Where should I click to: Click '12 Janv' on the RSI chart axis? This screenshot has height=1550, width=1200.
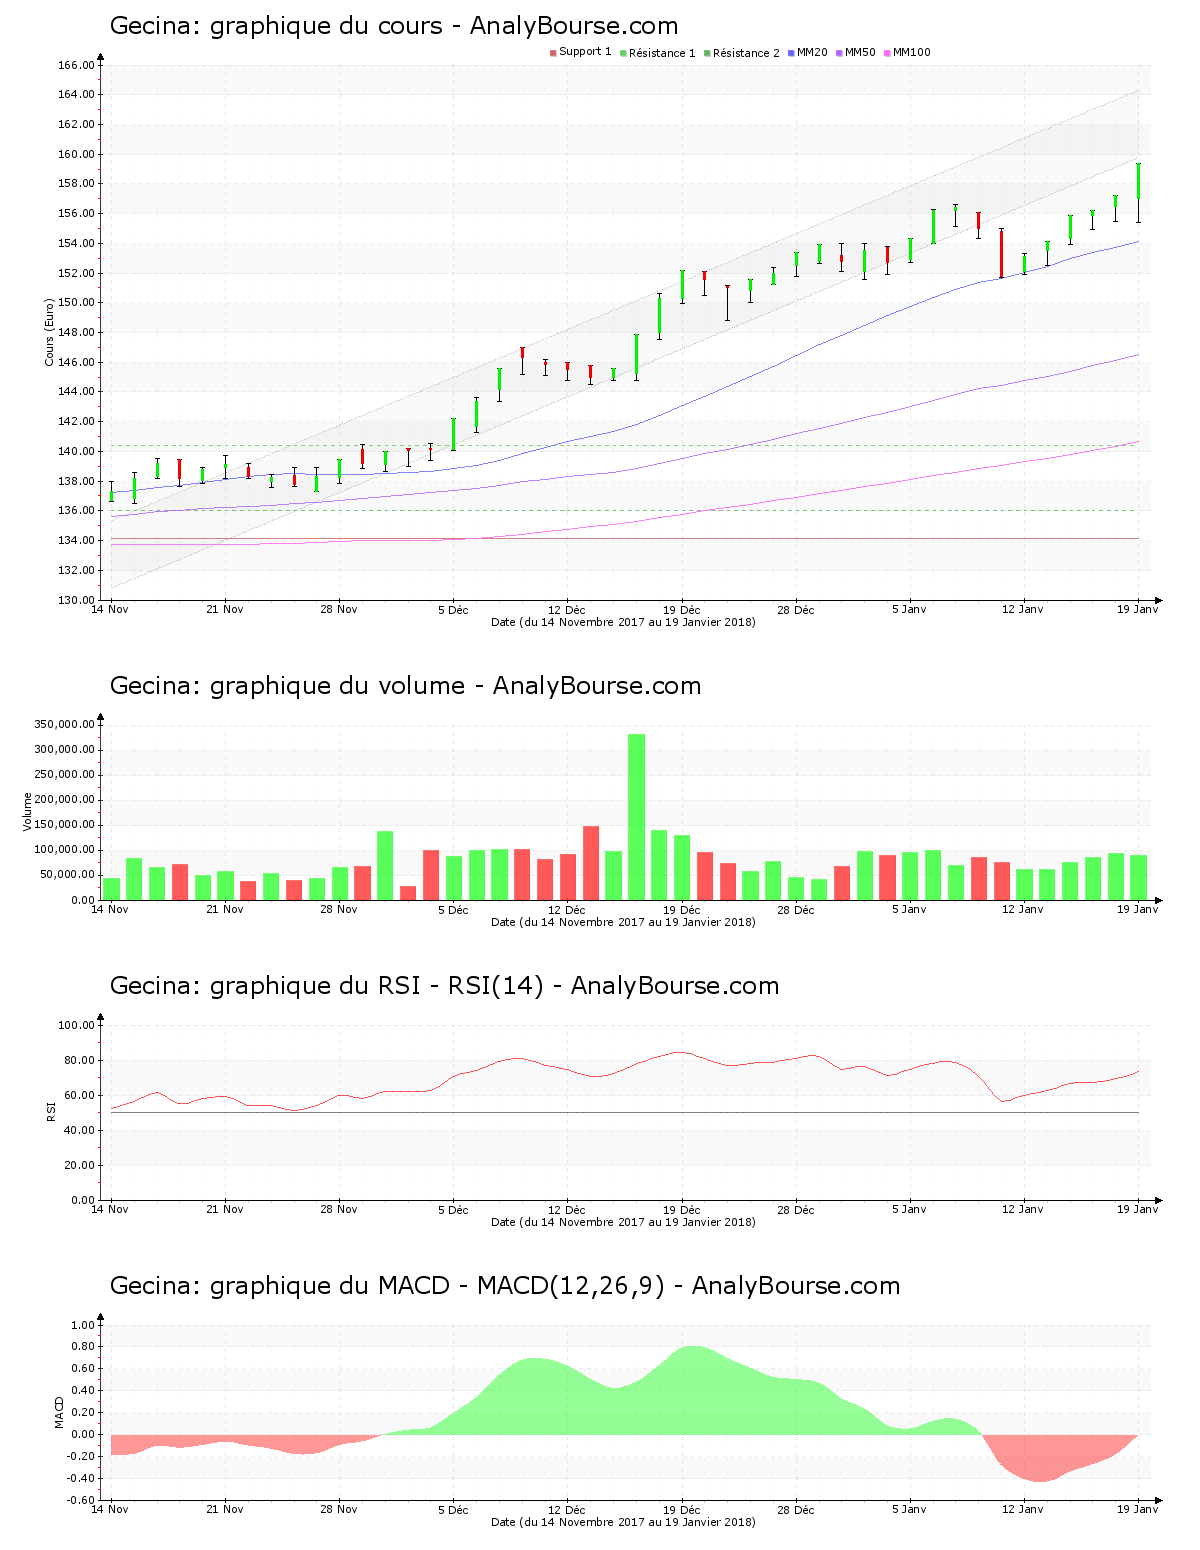(x=1023, y=1210)
